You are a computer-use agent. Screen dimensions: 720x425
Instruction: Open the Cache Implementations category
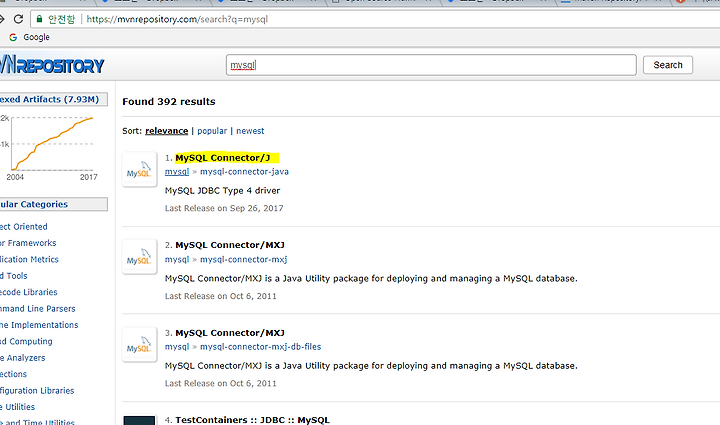click(39, 325)
